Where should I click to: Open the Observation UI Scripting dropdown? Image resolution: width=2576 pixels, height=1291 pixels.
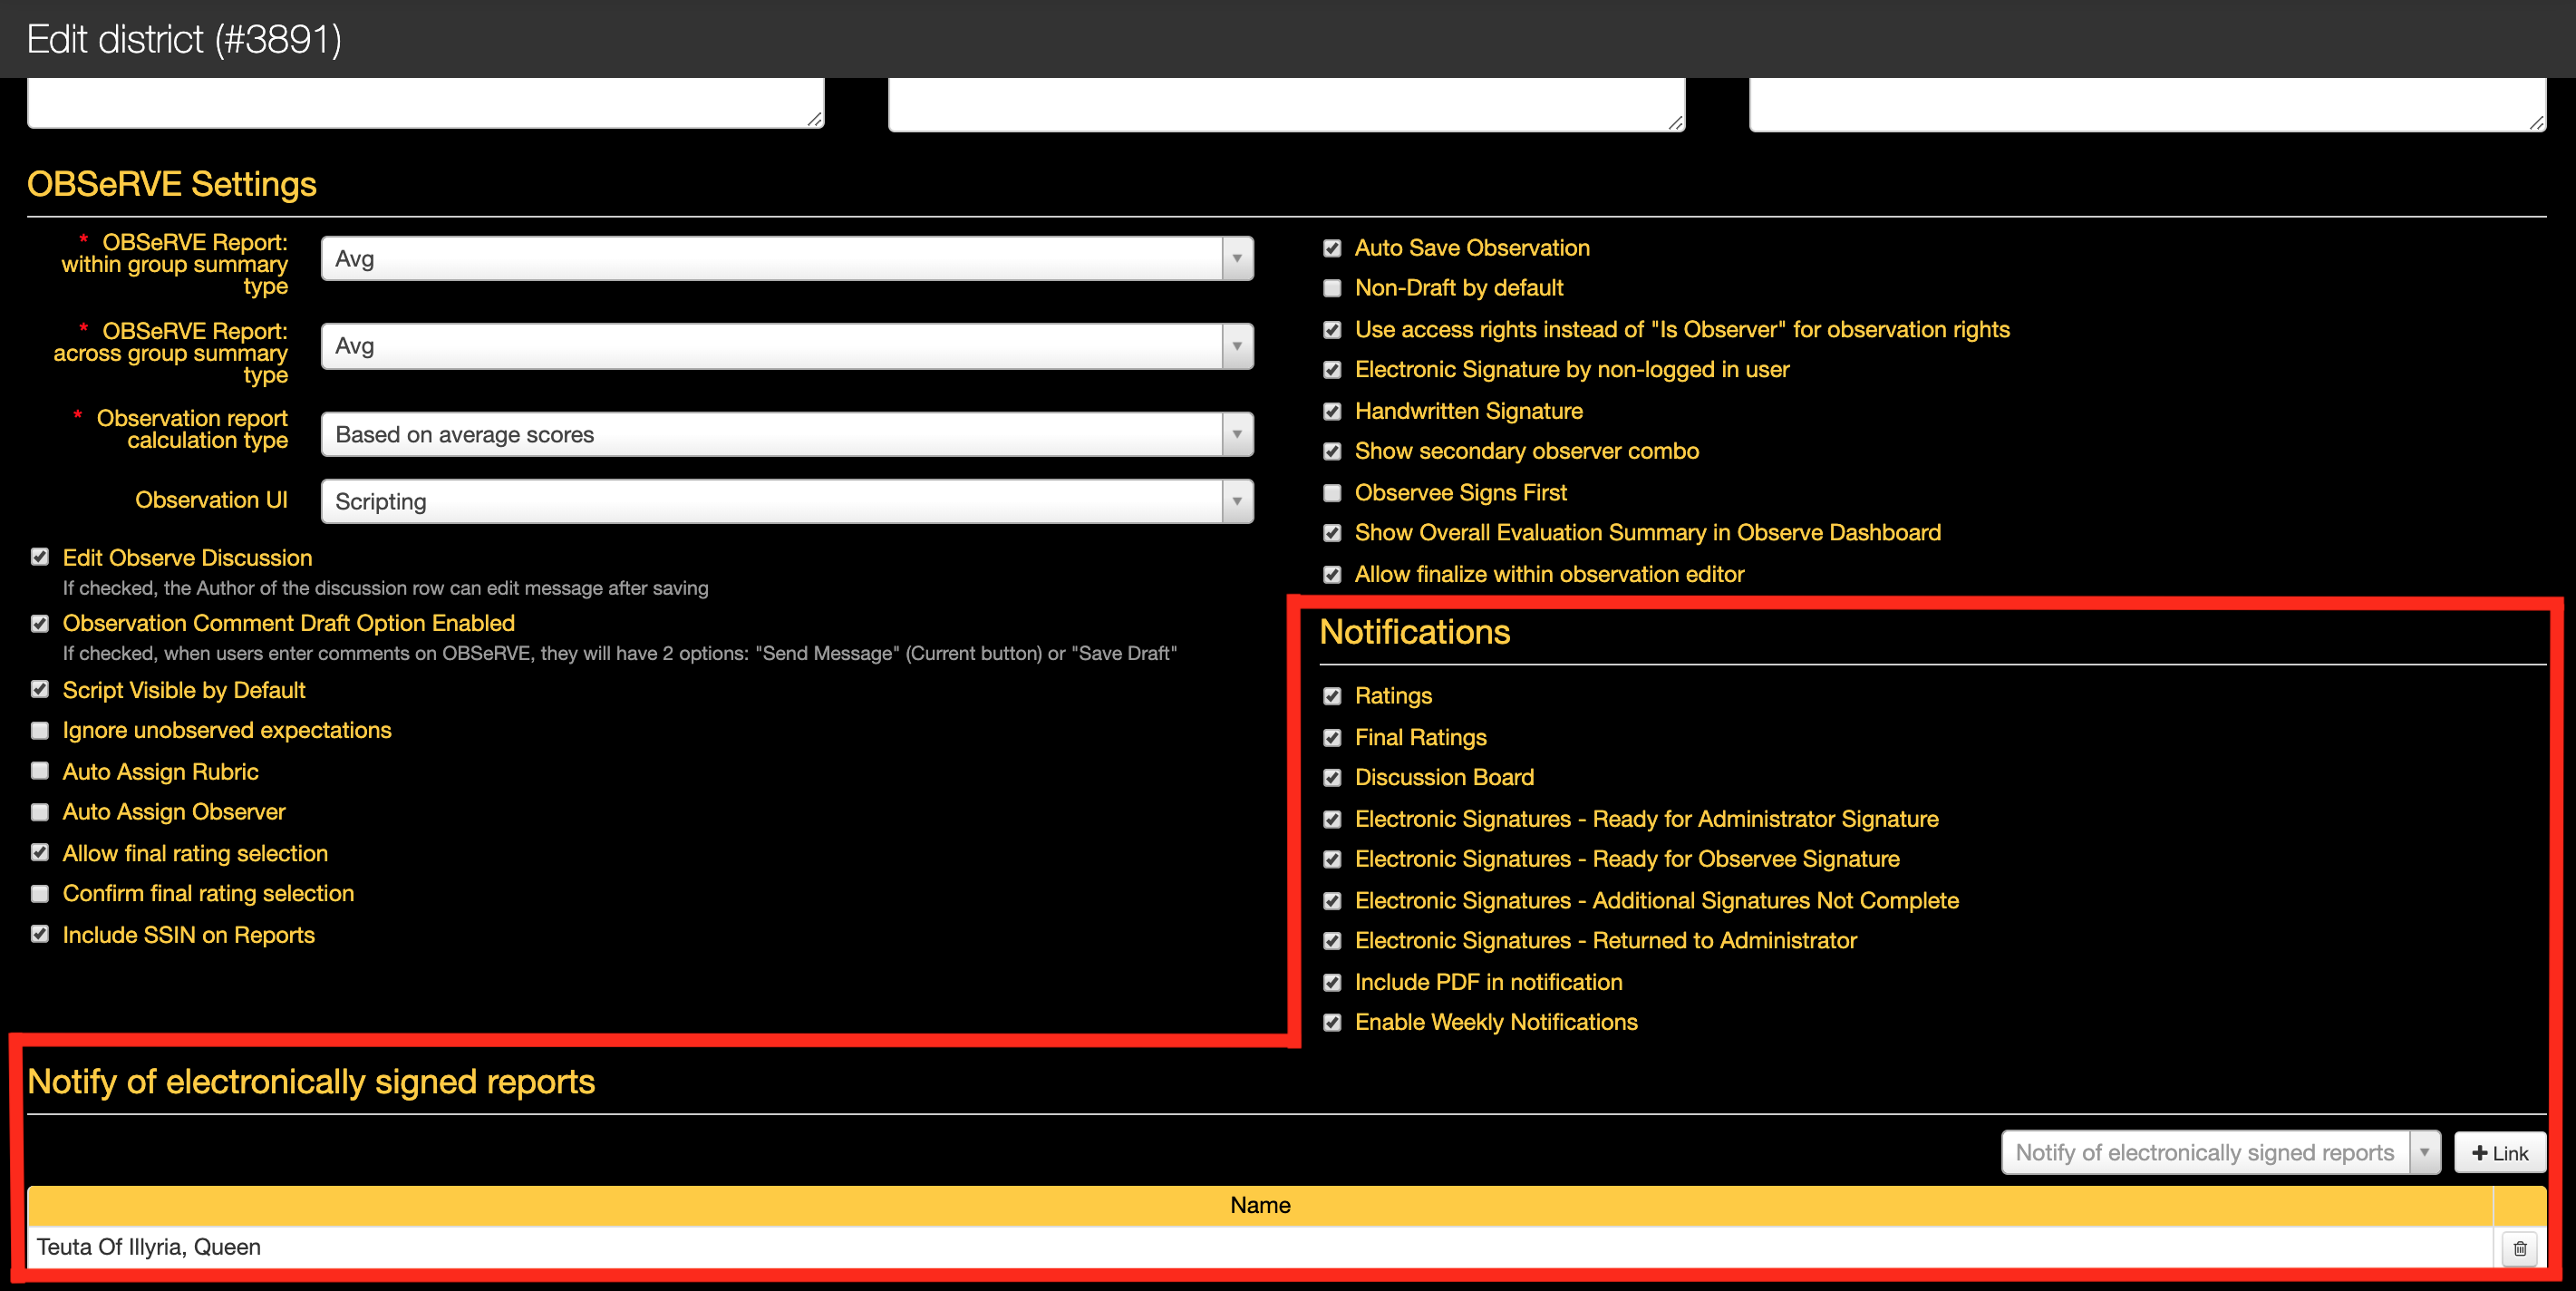click(787, 501)
